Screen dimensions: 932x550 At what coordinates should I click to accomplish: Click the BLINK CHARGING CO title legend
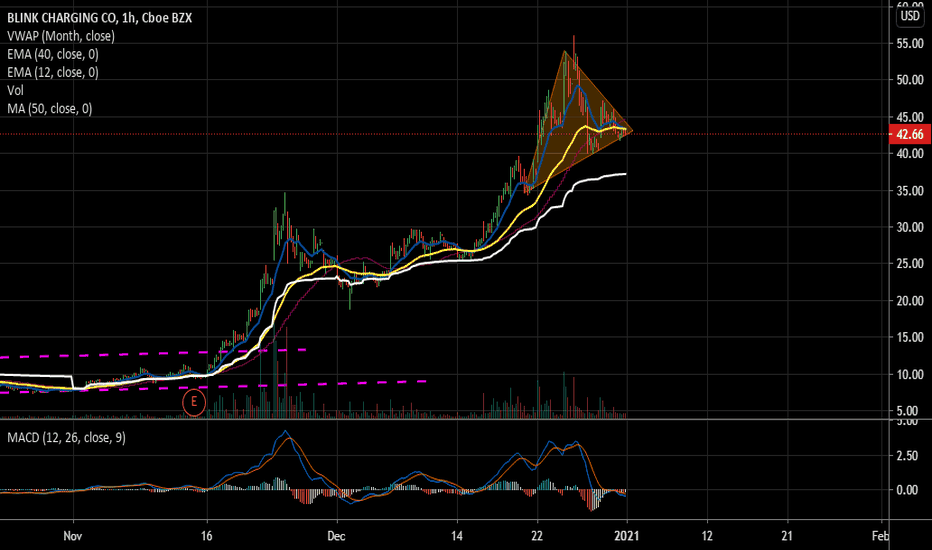[x=99, y=18]
